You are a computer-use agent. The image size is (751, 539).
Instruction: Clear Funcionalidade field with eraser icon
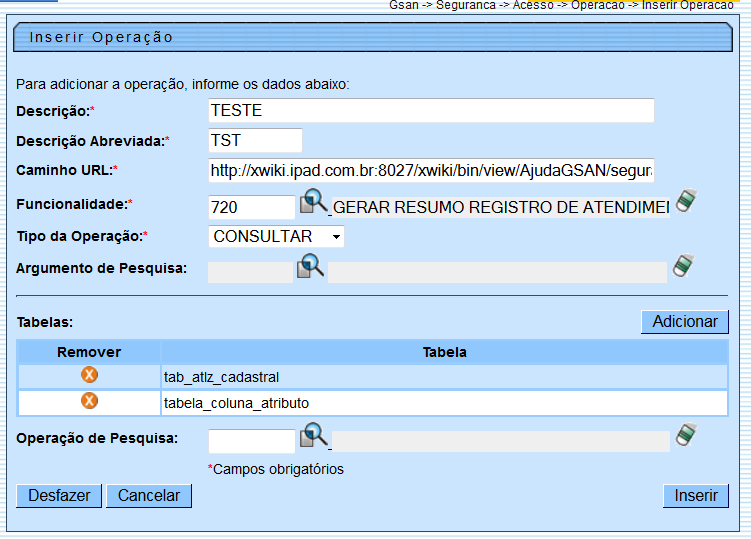click(x=686, y=200)
